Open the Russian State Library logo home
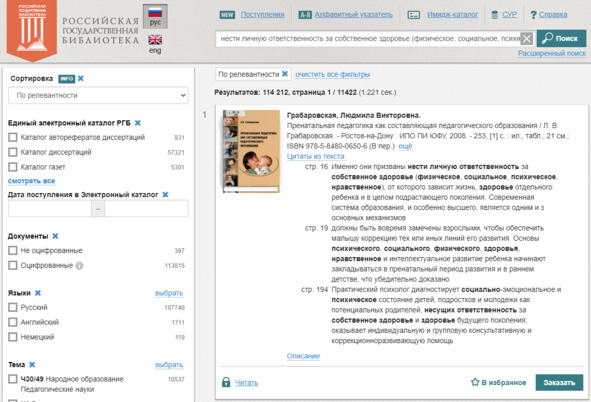Image resolution: width=591 pixels, height=402 pixels. tap(32, 30)
